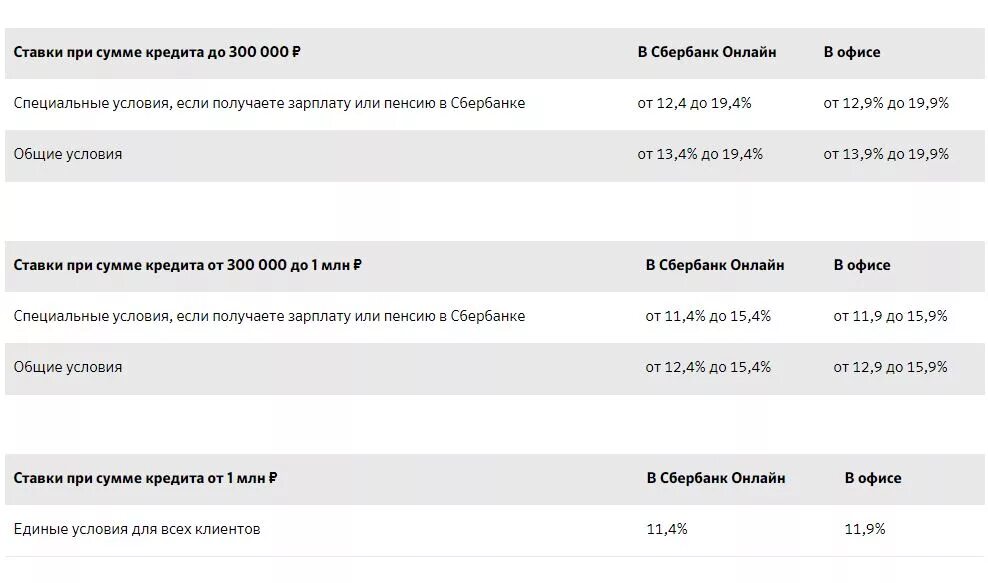This screenshot has height=583, width=988.
Task: Select the "от 12,4% до 15,4%" online rate
Action: (708, 367)
